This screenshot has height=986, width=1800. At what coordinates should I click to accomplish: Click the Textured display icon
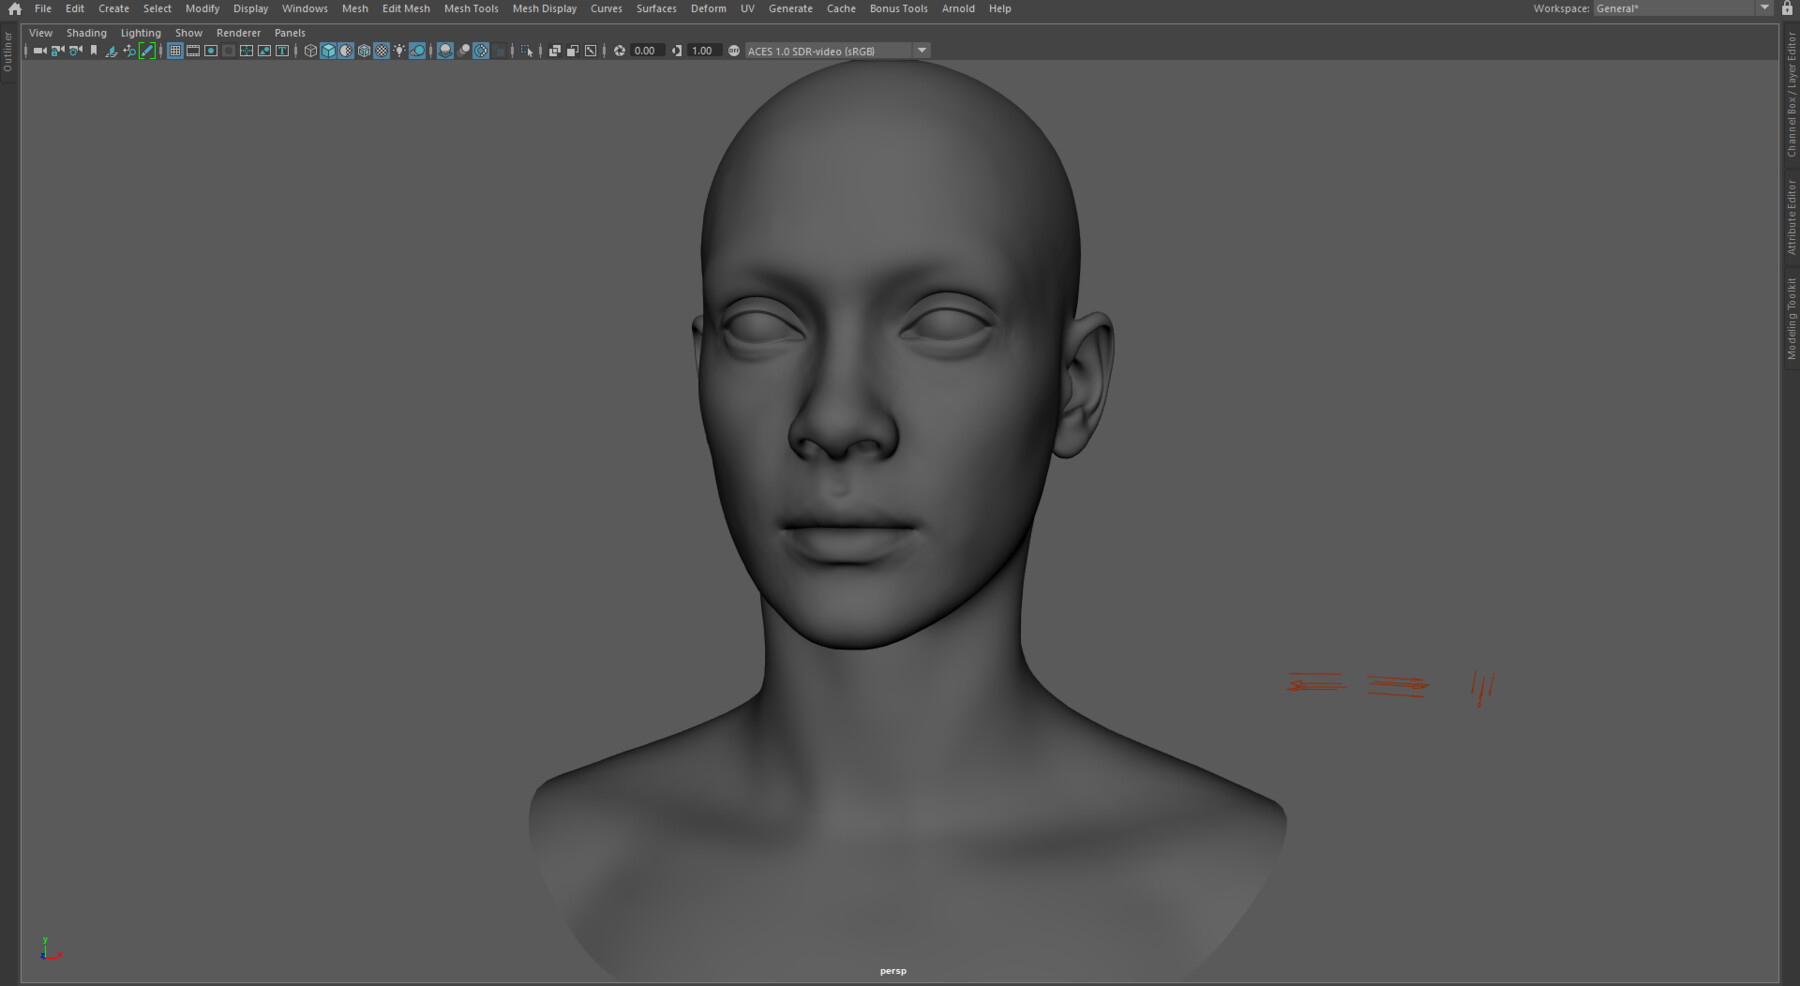[x=381, y=51]
